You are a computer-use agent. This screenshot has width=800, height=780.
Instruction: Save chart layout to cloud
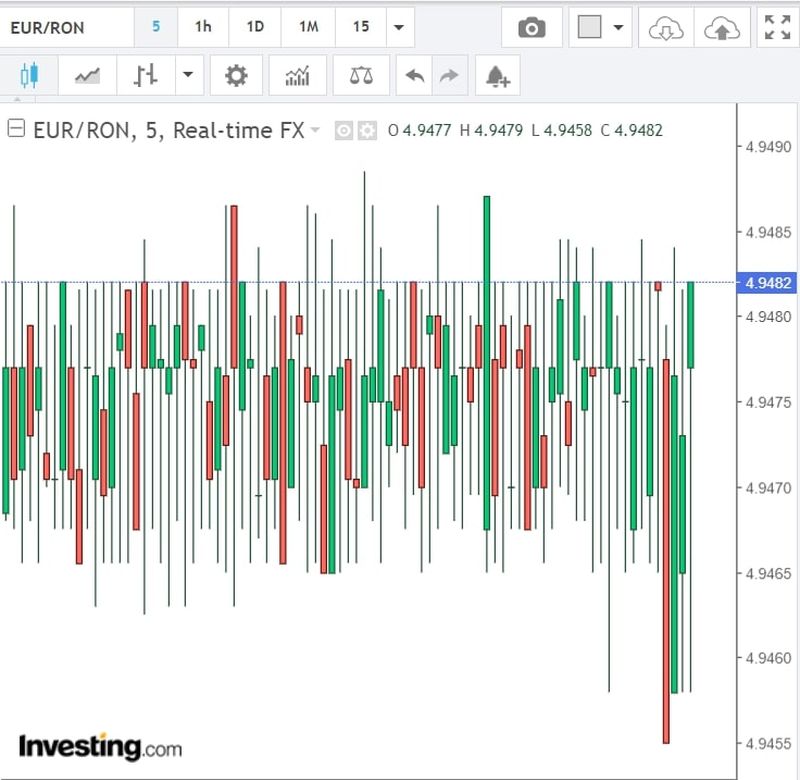pyautogui.click(x=721, y=28)
